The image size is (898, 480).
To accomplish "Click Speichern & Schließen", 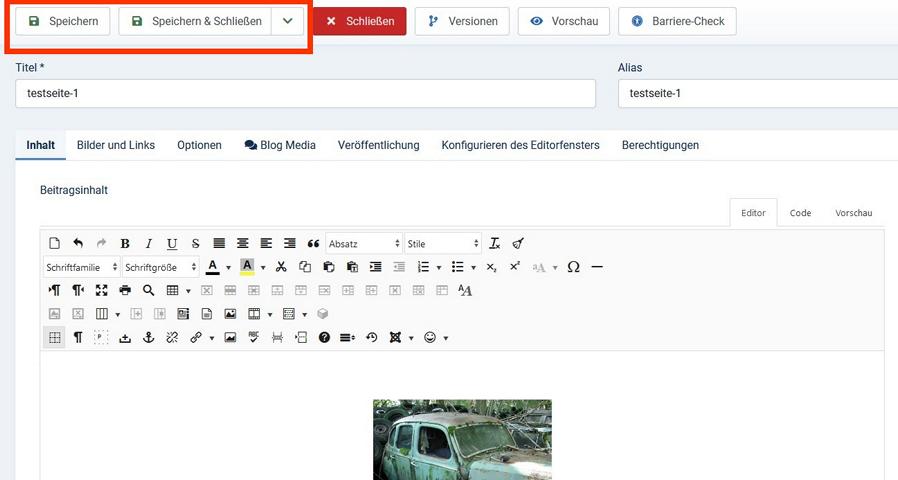I will point(195,21).
